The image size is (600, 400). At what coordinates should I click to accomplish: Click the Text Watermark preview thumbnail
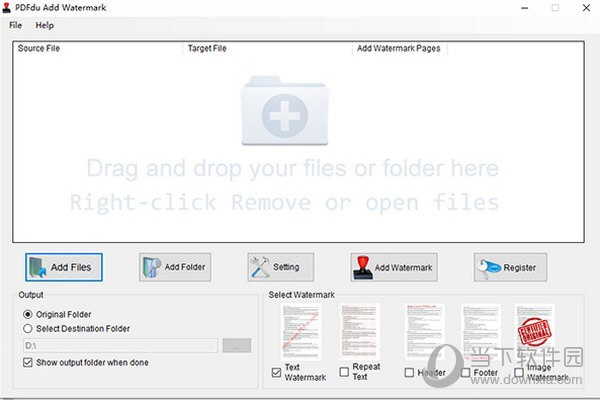click(x=301, y=332)
